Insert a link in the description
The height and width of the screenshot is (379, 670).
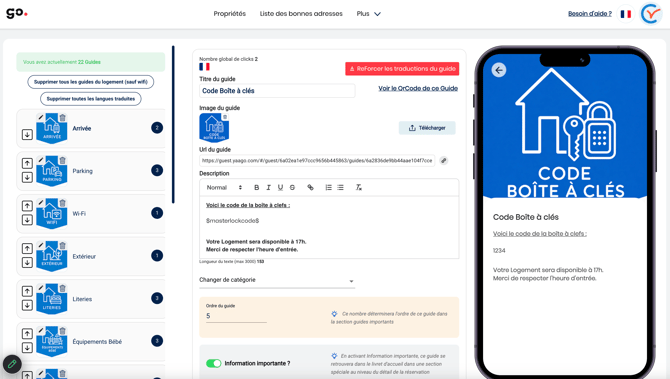pyautogui.click(x=310, y=188)
